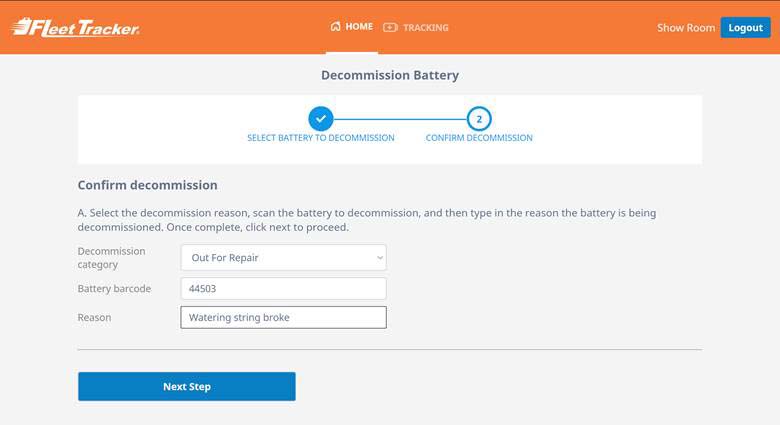Switch to the TRACKING tab
The height and width of the screenshot is (425, 780).
coord(425,27)
